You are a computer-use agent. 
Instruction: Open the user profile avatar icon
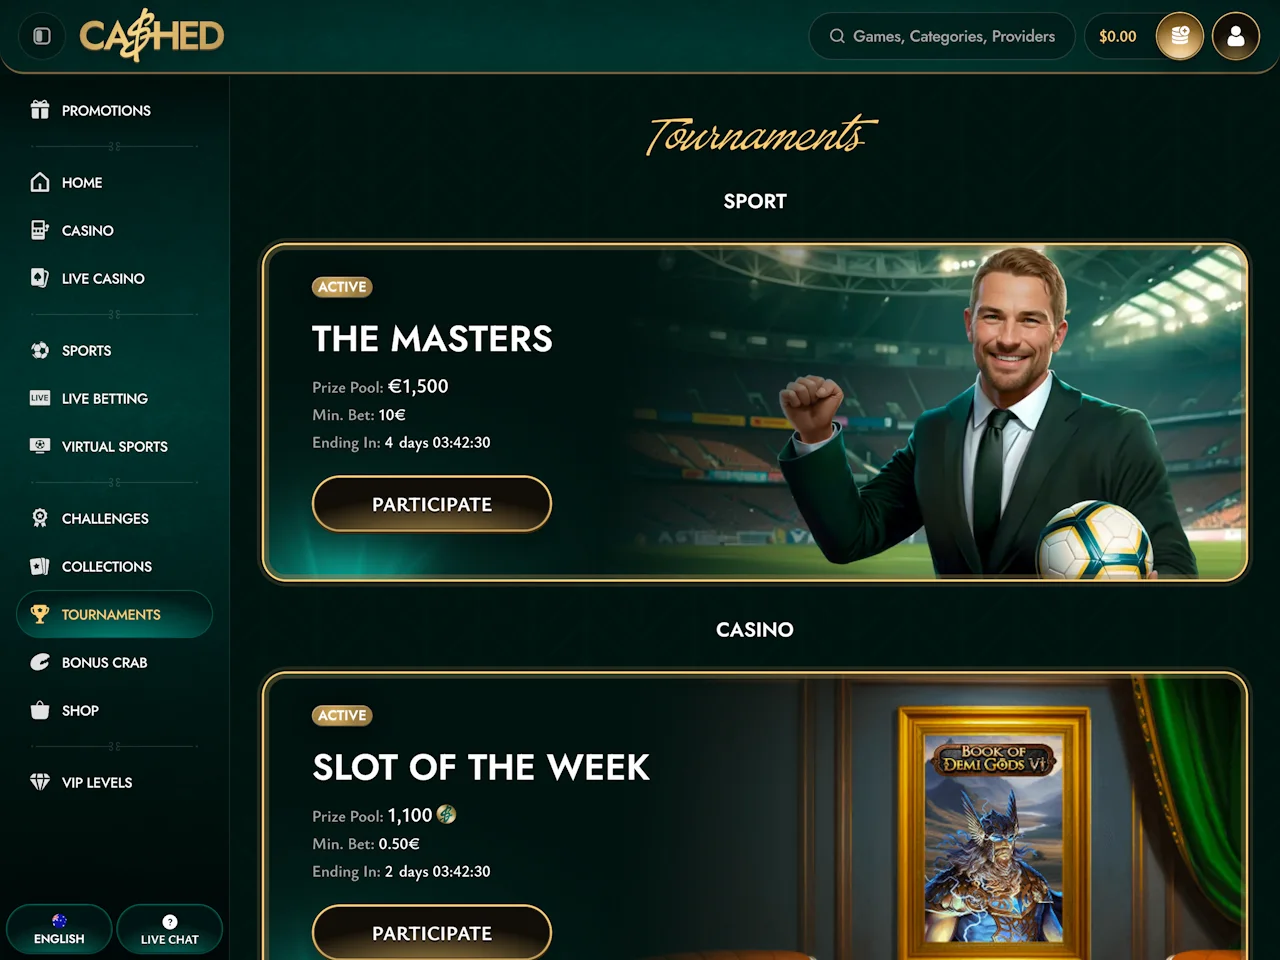pyautogui.click(x=1236, y=36)
